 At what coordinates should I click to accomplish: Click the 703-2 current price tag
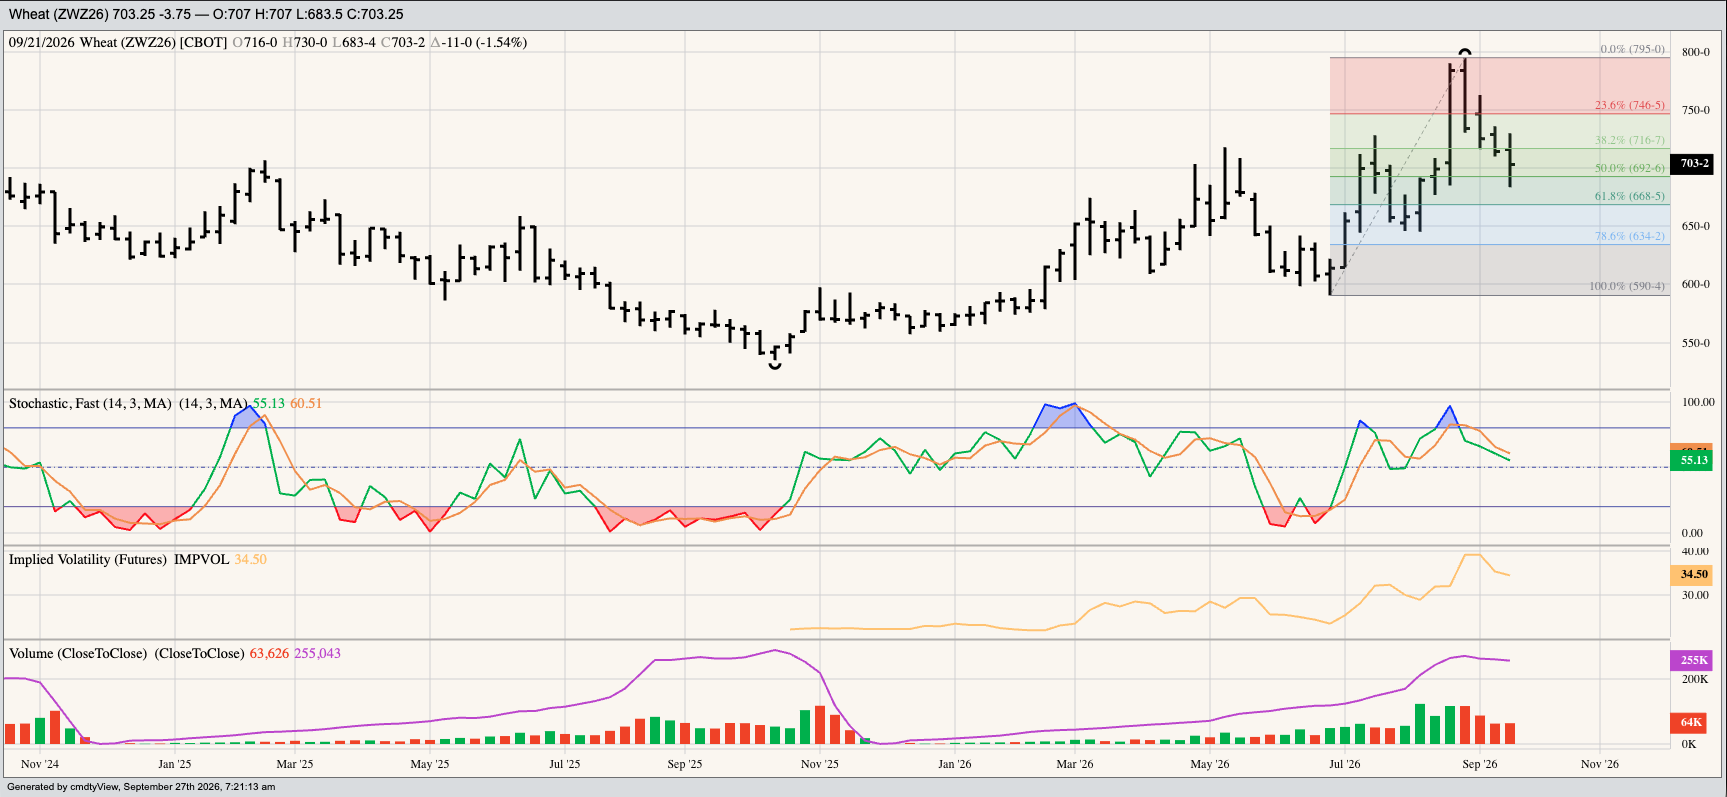click(x=1694, y=163)
